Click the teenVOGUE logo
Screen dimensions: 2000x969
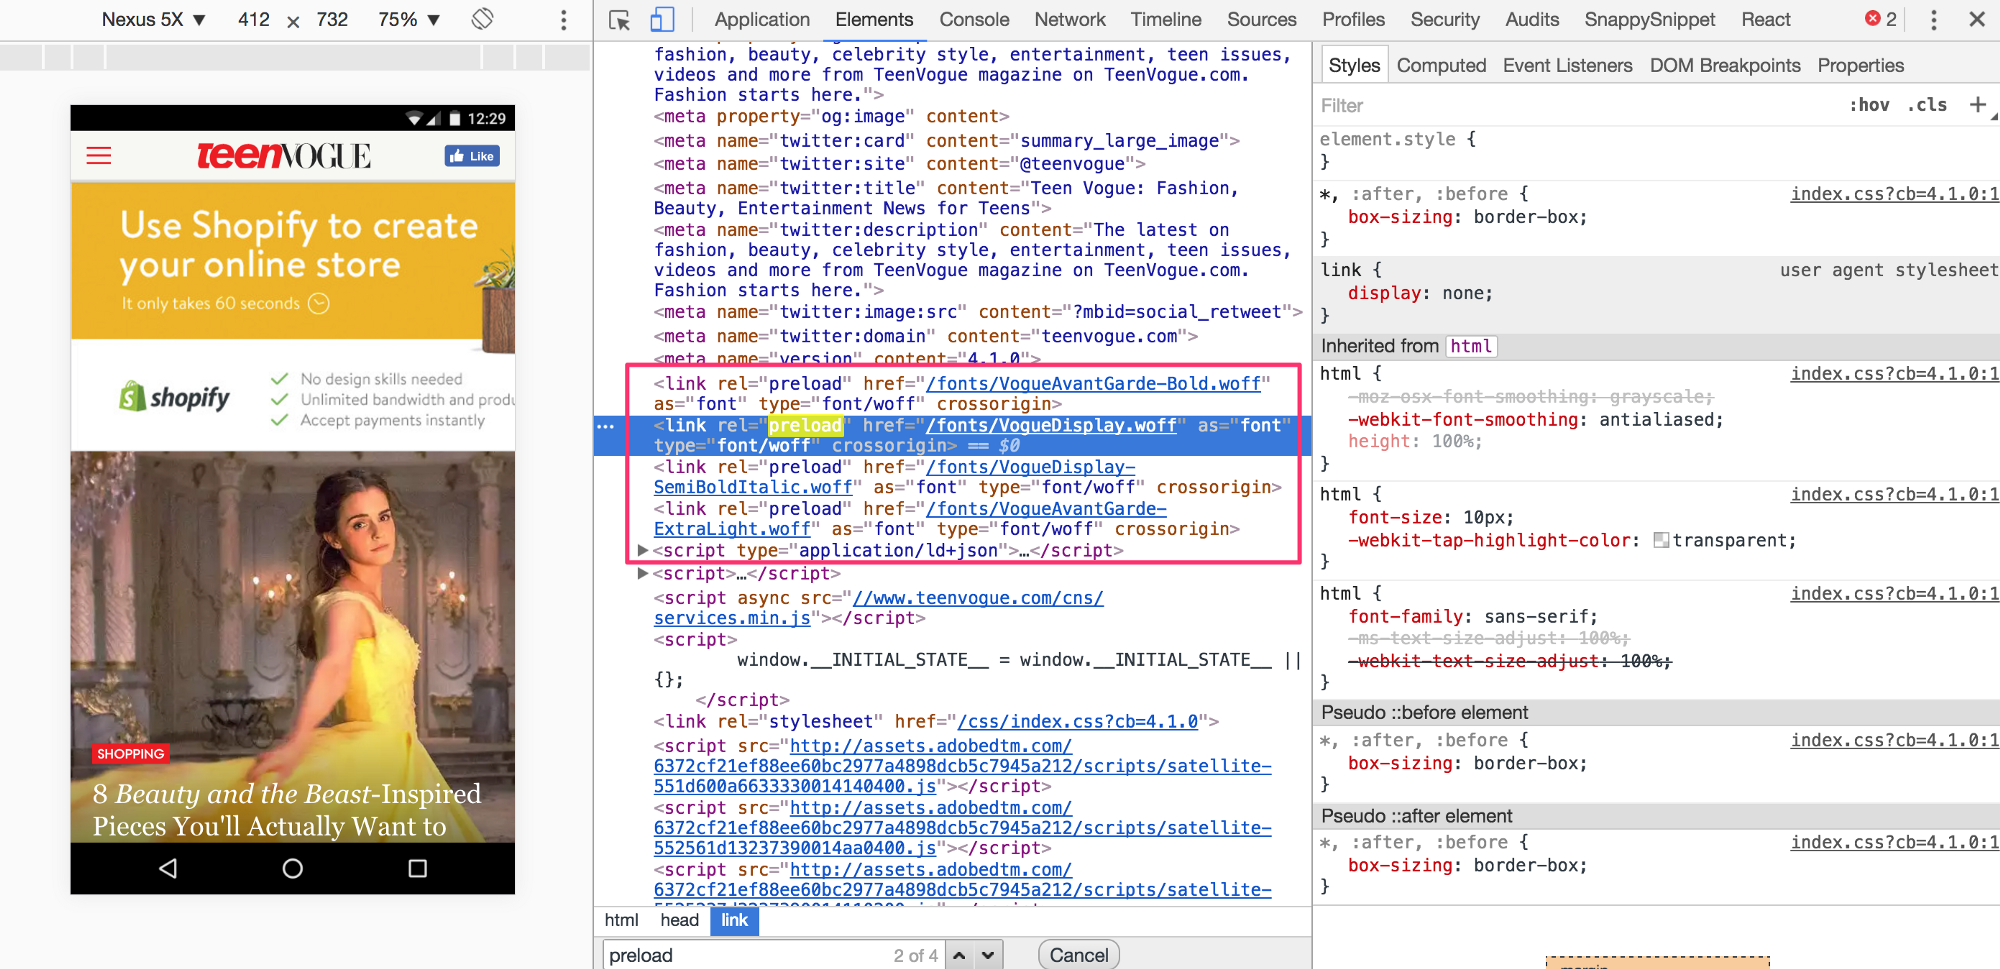click(x=283, y=156)
